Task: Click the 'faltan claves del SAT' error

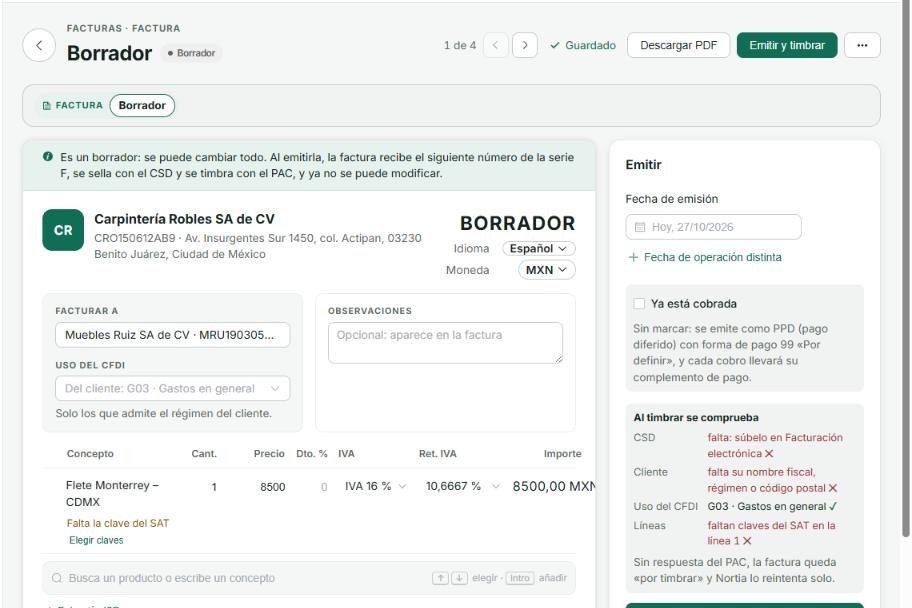Action: coord(771,533)
